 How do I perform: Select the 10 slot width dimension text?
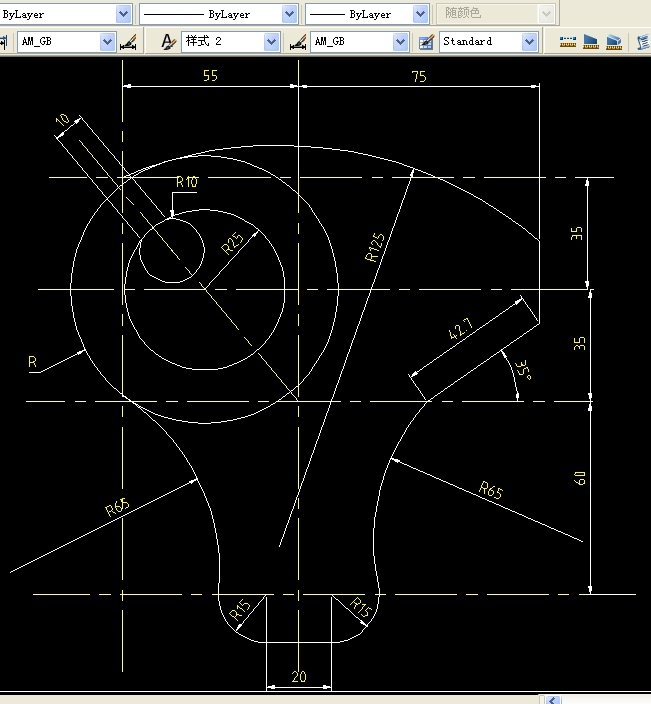coord(62,119)
